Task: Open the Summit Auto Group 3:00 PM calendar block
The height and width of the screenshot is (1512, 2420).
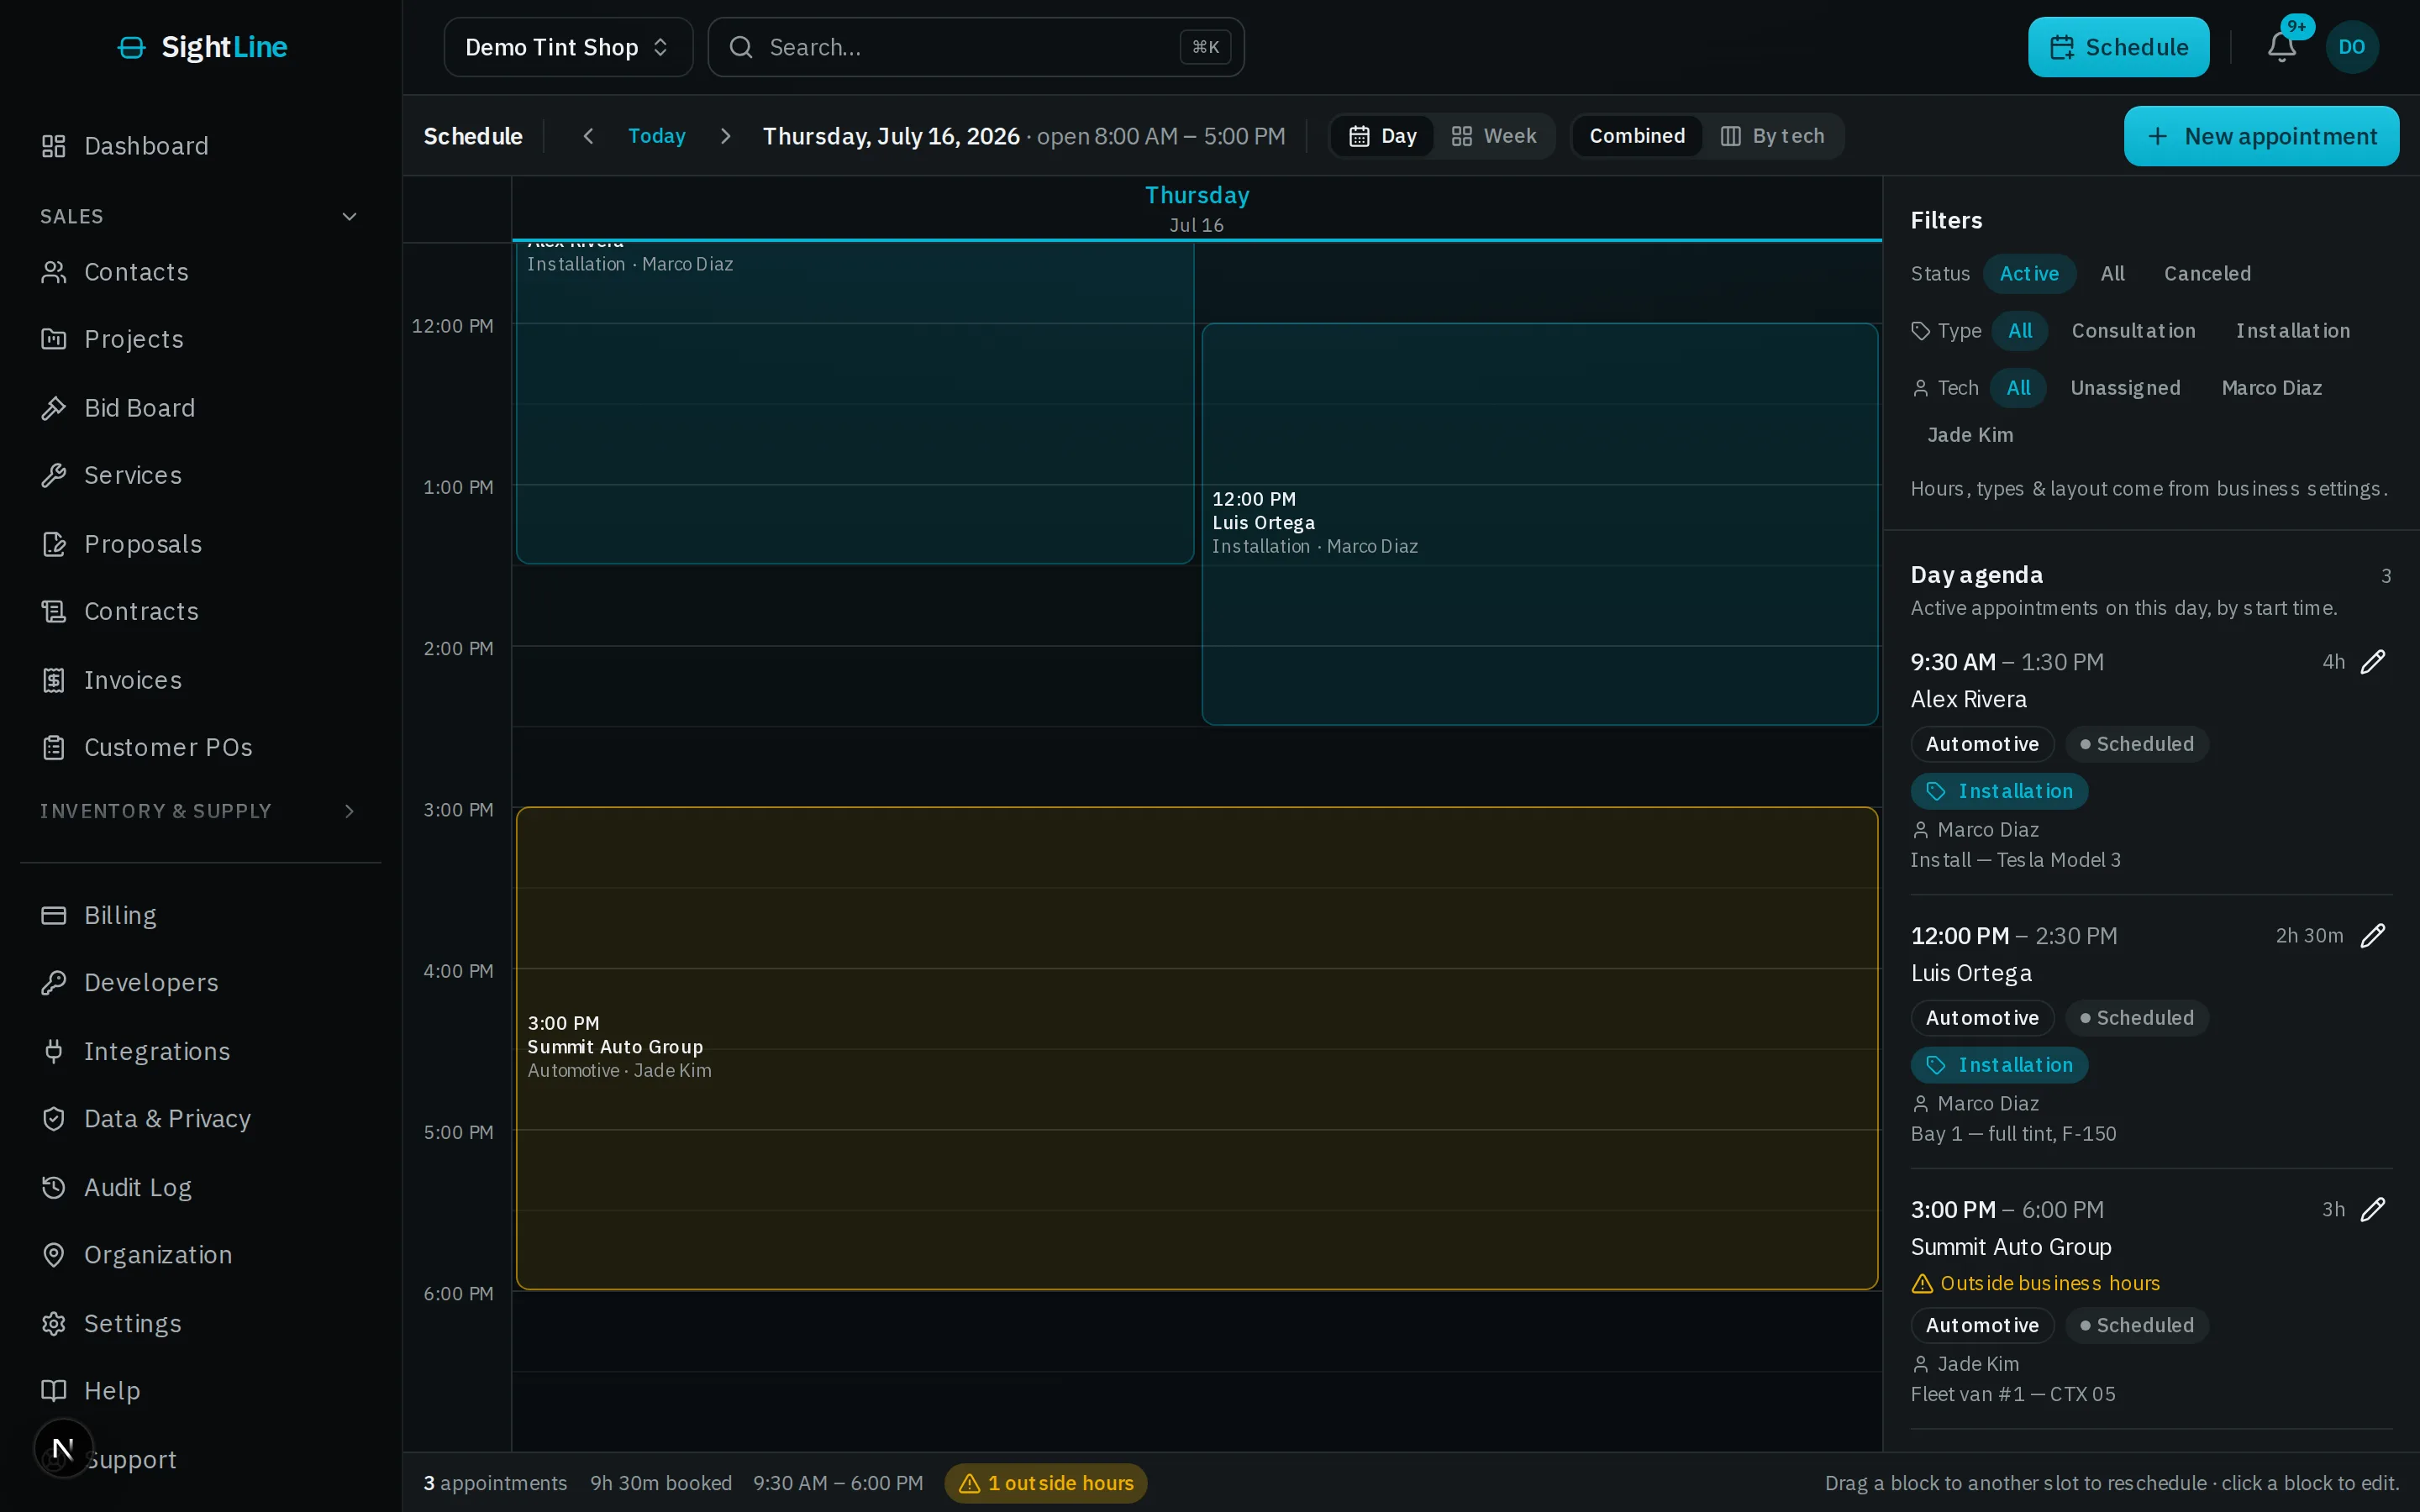Action: click(1196, 1048)
